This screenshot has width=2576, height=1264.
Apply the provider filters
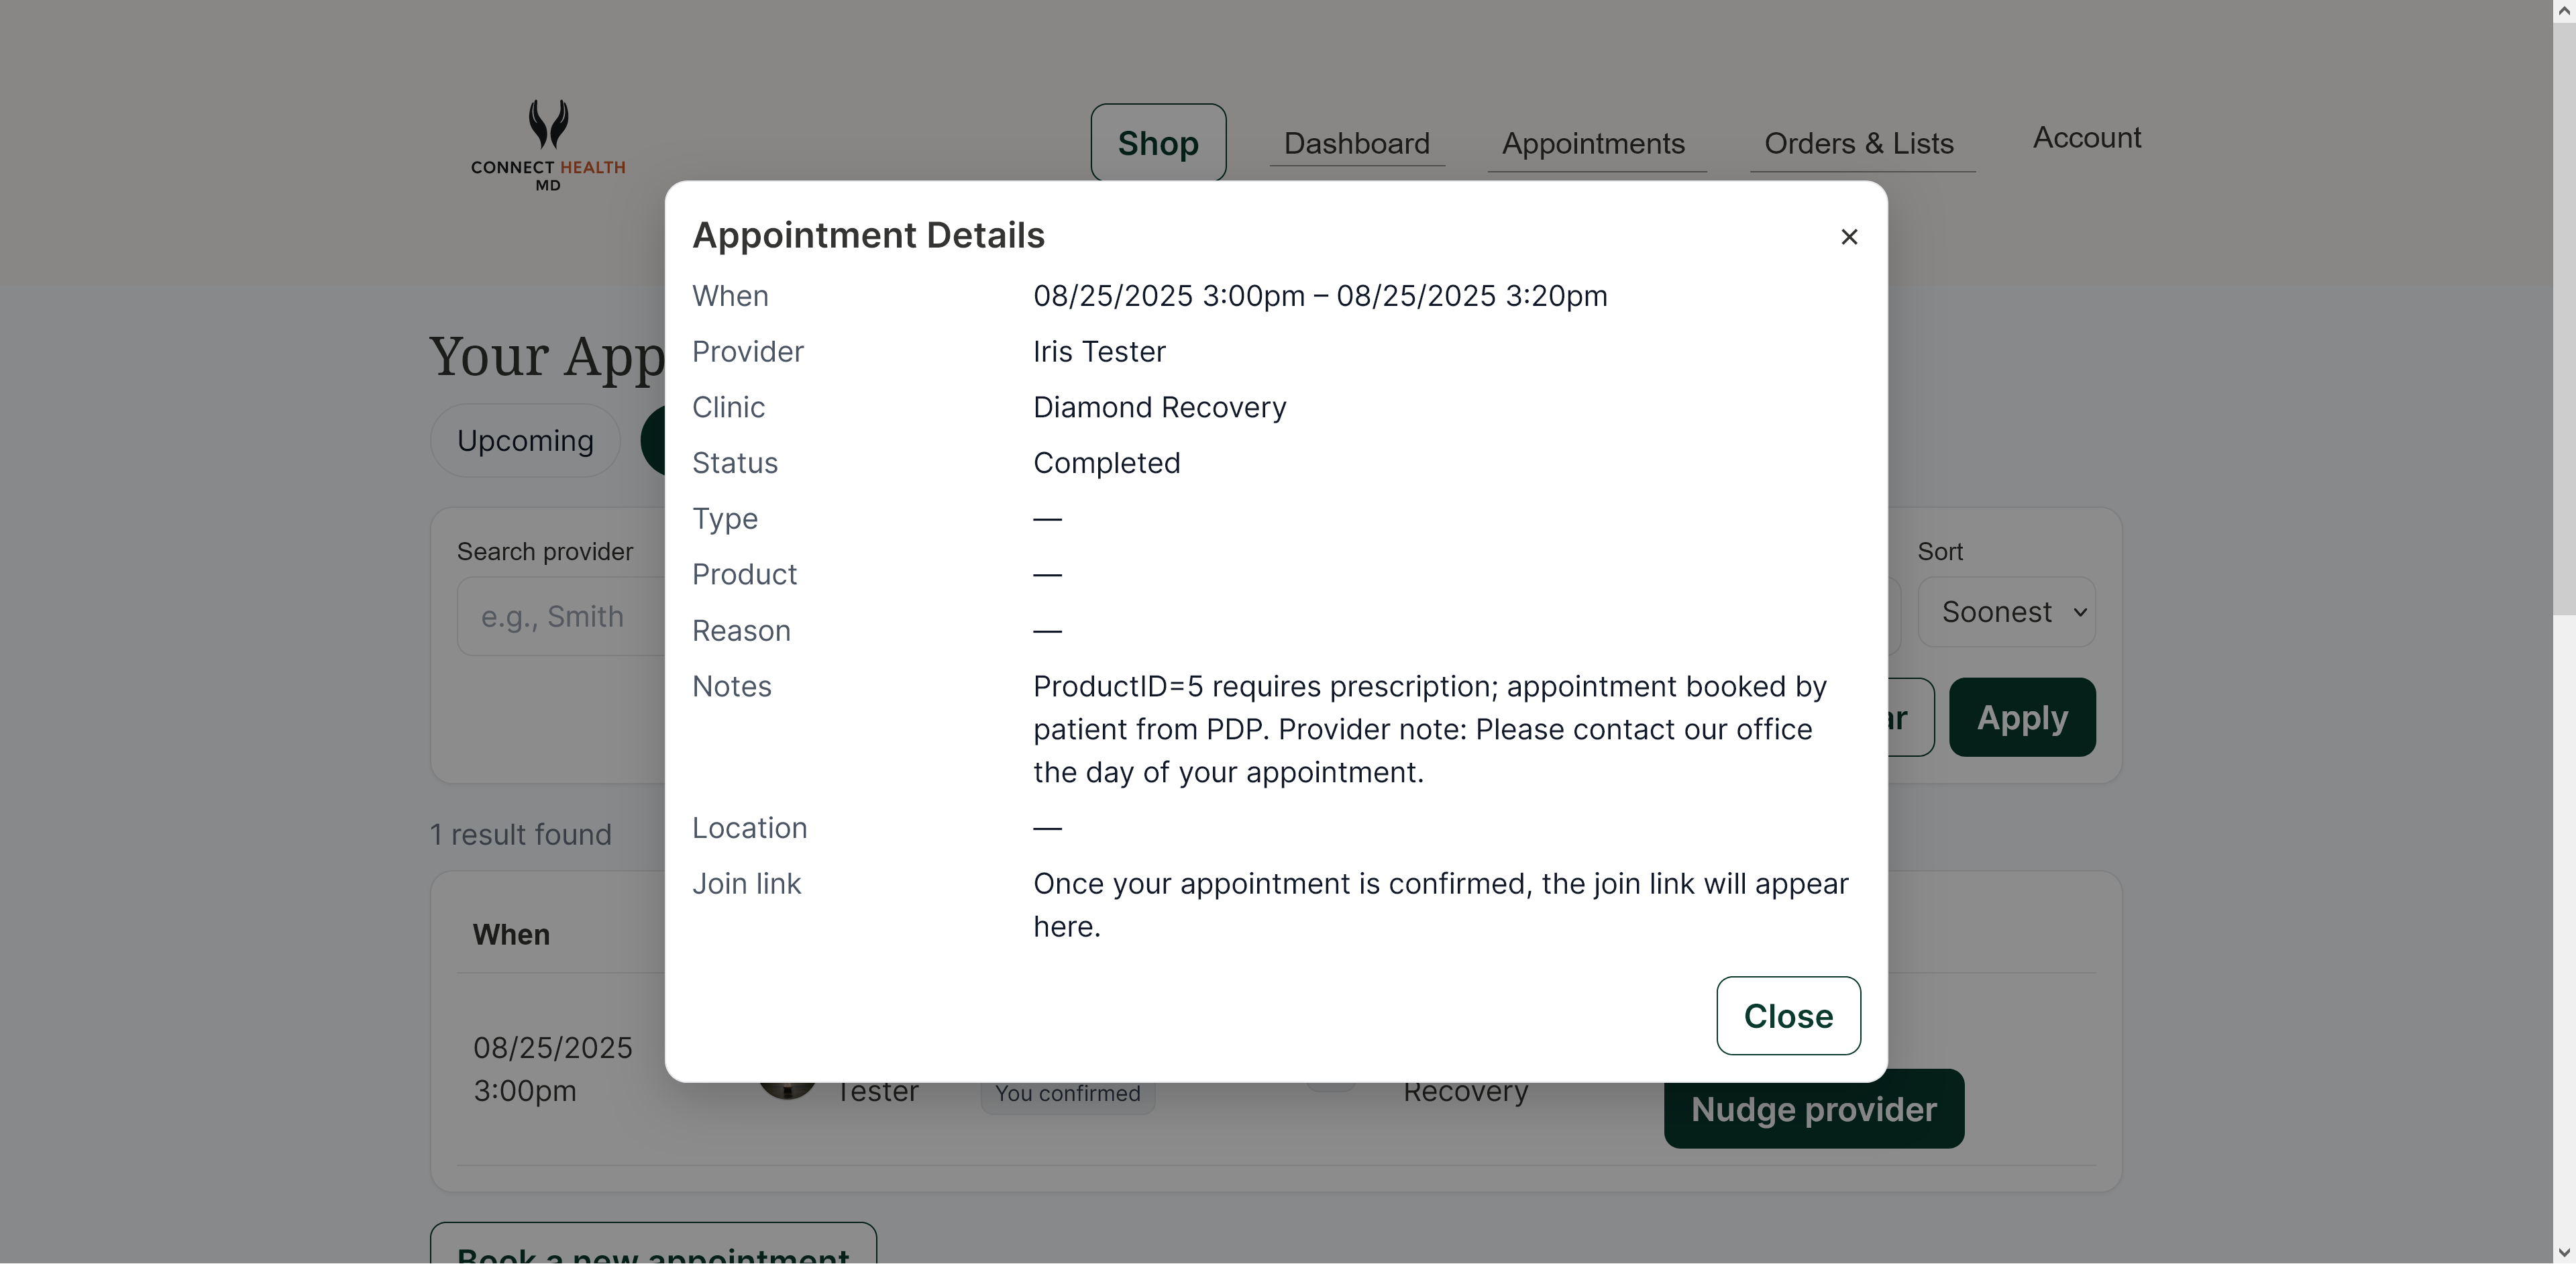click(x=2021, y=717)
